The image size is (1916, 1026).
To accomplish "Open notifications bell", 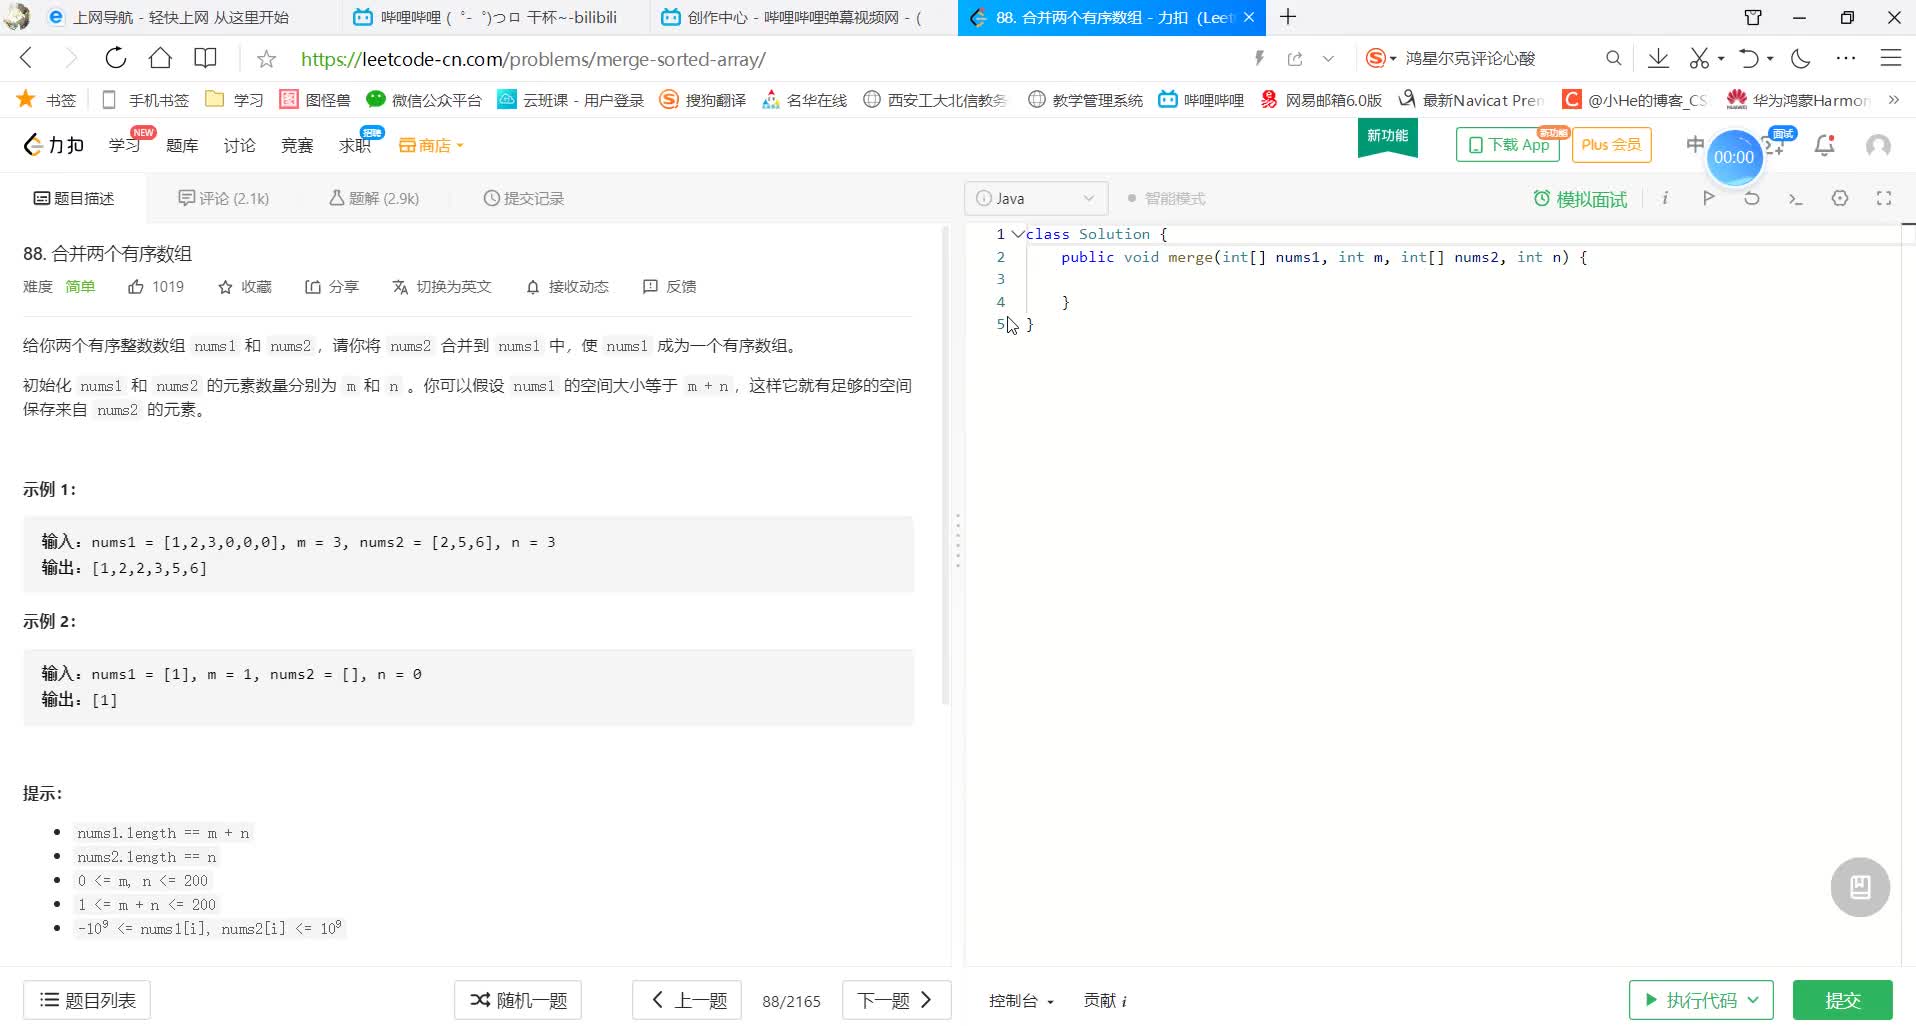I will (x=1825, y=145).
